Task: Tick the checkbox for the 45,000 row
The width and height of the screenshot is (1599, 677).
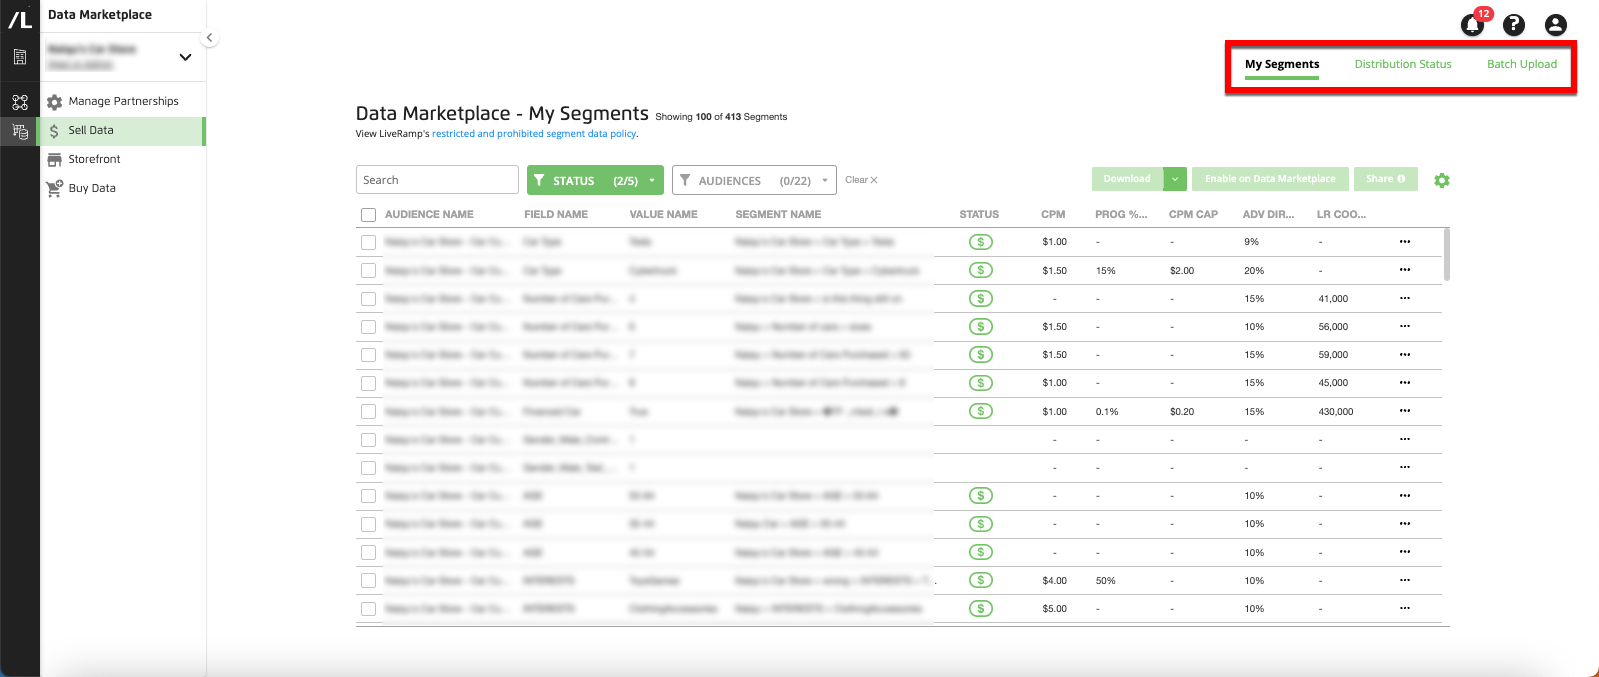Action: 368,382
